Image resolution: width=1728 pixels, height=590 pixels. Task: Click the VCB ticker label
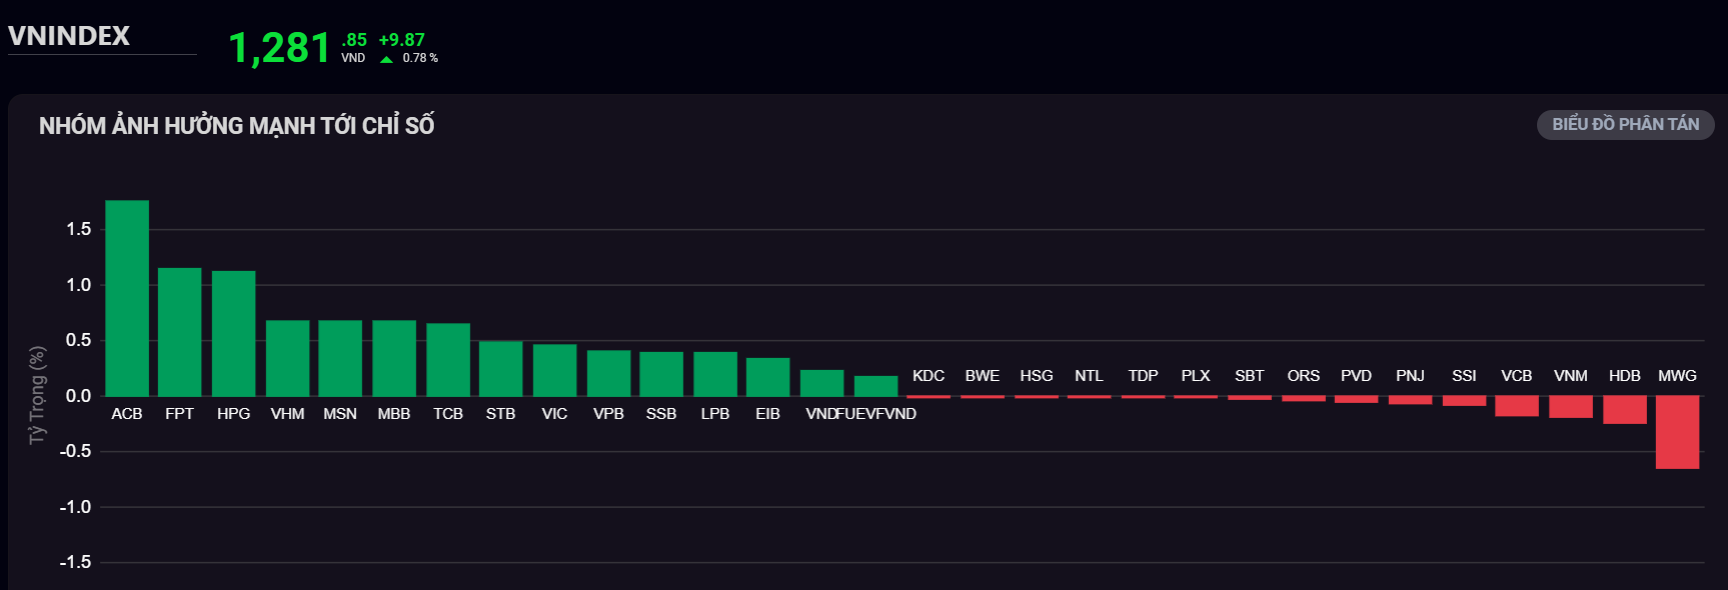1517,376
